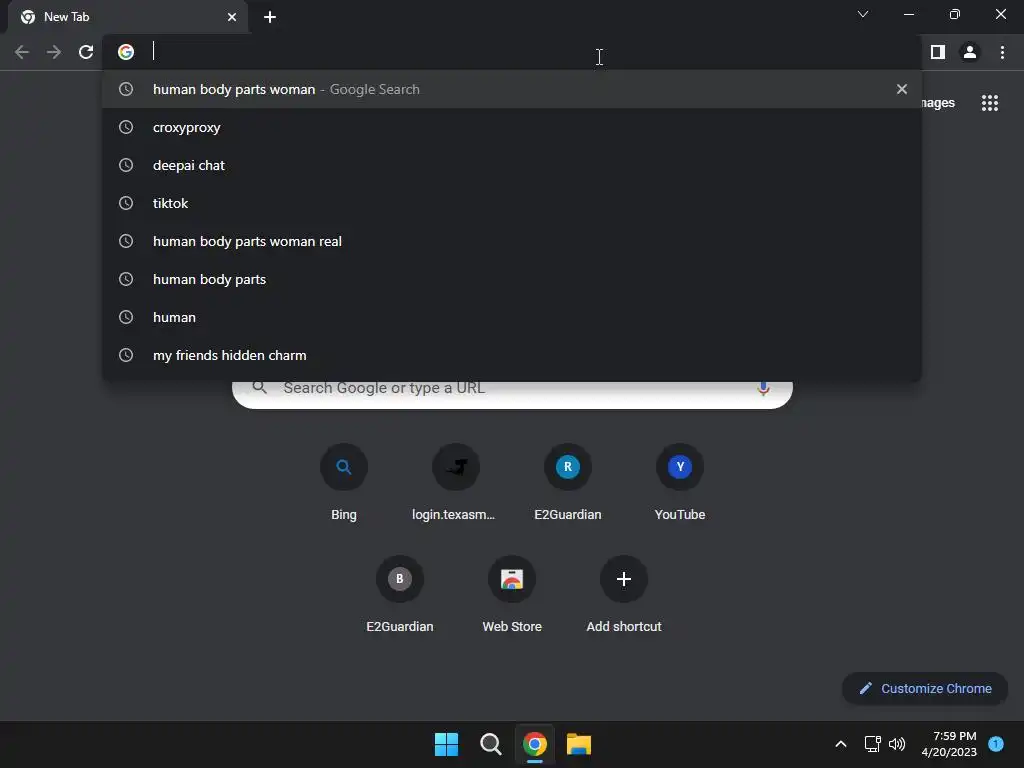1024x768 pixels.
Task: Open Windows taskbar search
Action: 490,744
